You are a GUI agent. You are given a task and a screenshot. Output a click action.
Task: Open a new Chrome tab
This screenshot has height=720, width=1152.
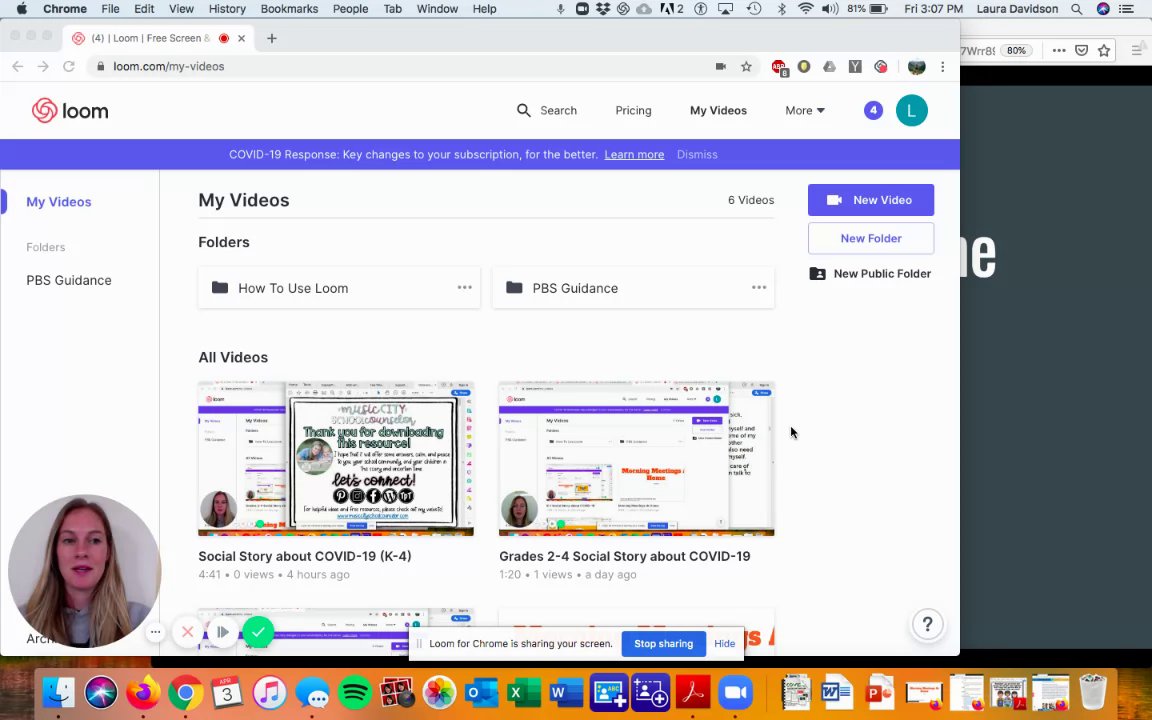pyautogui.click(x=272, y=38)
